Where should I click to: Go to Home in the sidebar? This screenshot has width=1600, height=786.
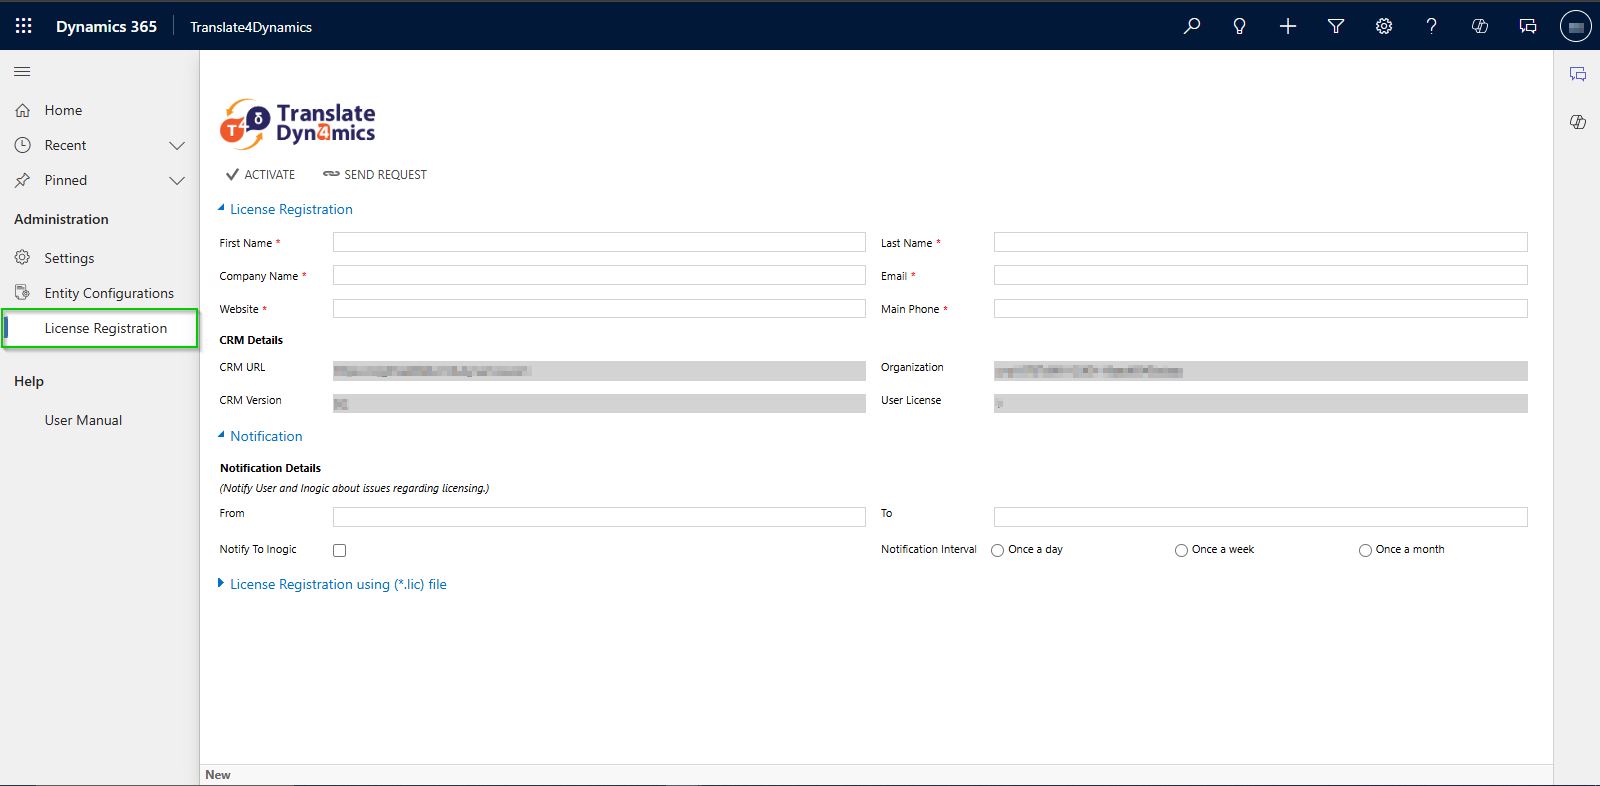click(63, 110)
